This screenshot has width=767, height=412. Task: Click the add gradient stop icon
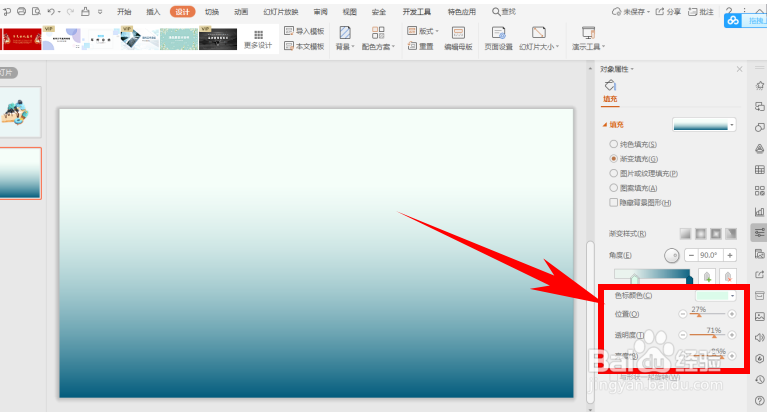707,276
